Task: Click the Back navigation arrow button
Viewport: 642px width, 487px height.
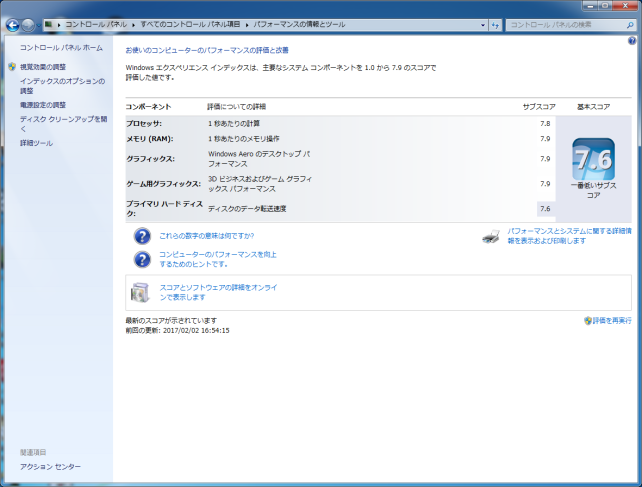Action: [x=13, y=25]
